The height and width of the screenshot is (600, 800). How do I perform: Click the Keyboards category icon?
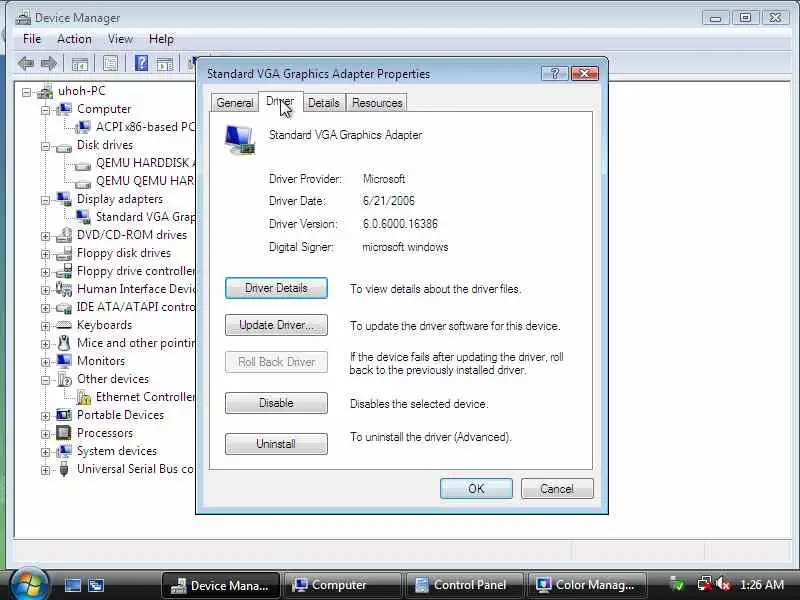[x=64, y=325]
